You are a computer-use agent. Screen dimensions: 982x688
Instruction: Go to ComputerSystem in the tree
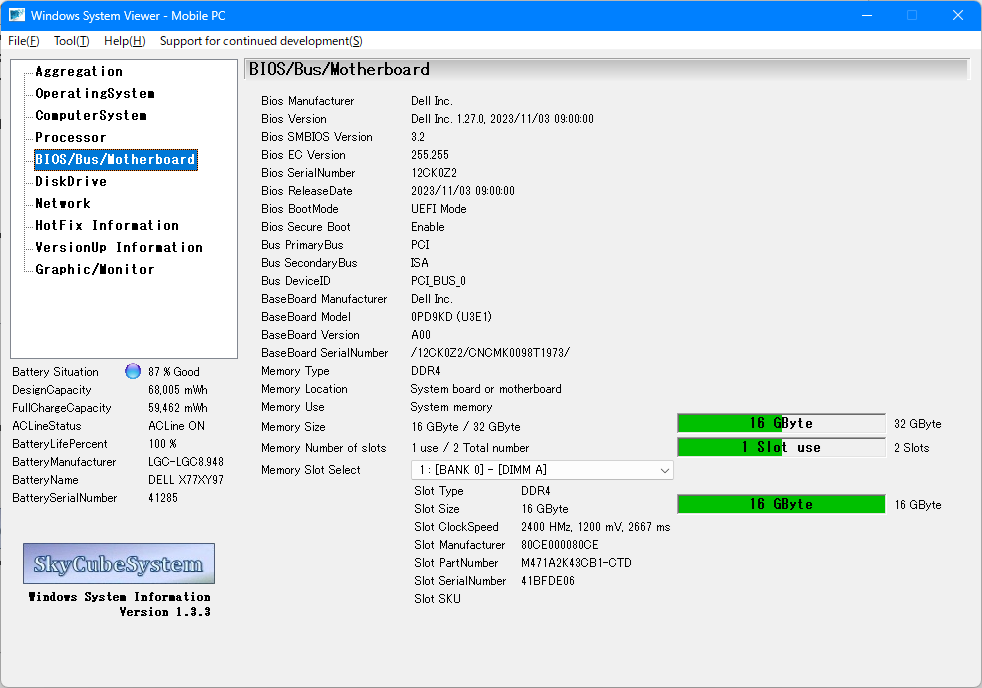pyautogui.click(x=91, y=116)
